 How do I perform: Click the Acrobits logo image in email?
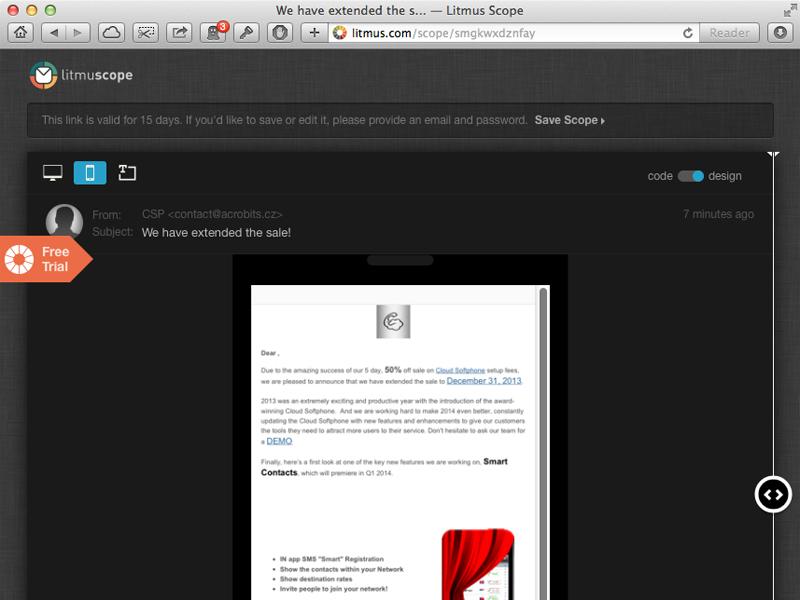[393, 321]
